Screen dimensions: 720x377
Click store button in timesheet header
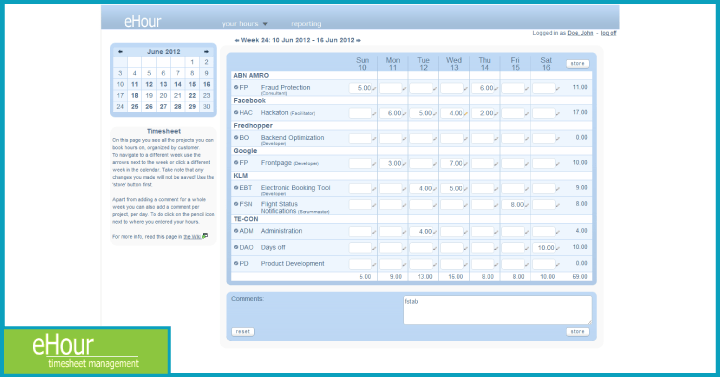[x=577, y=64]
